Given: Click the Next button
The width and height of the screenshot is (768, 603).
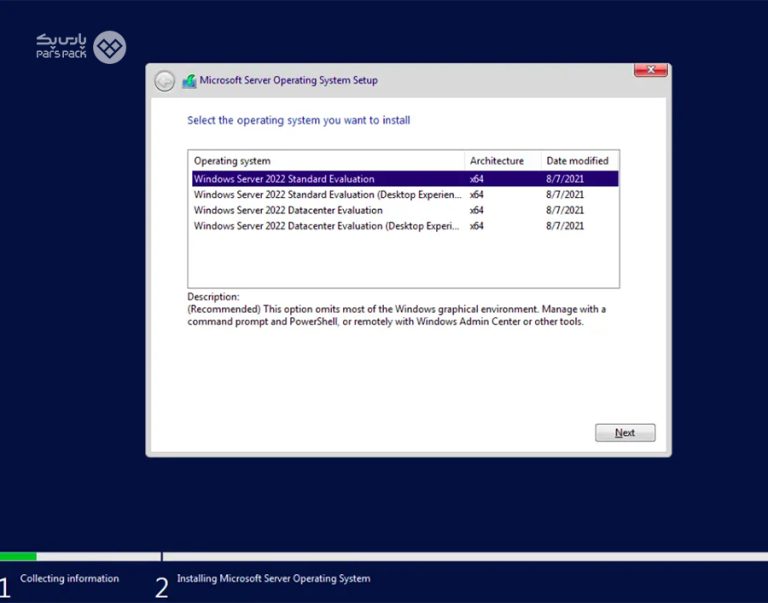Looking at the screenshot, I should 625,433.
